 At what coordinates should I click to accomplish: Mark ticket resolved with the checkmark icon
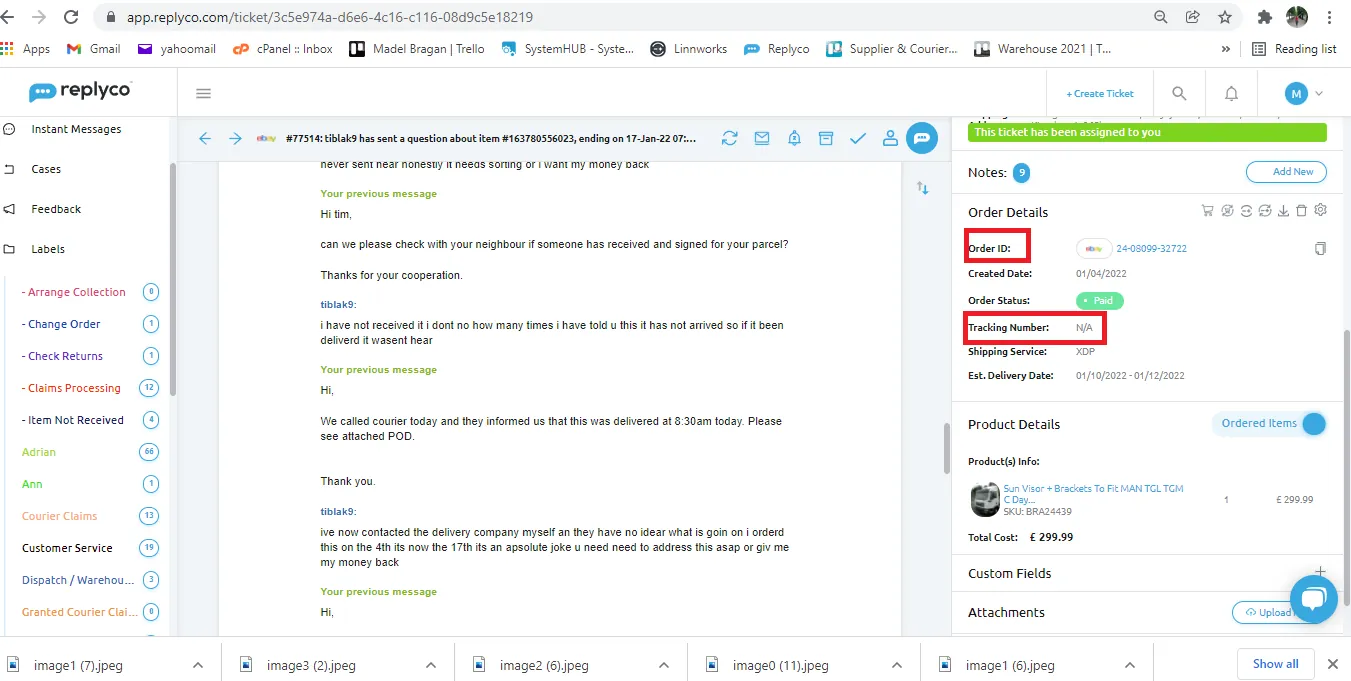click(x=858, y=139)
